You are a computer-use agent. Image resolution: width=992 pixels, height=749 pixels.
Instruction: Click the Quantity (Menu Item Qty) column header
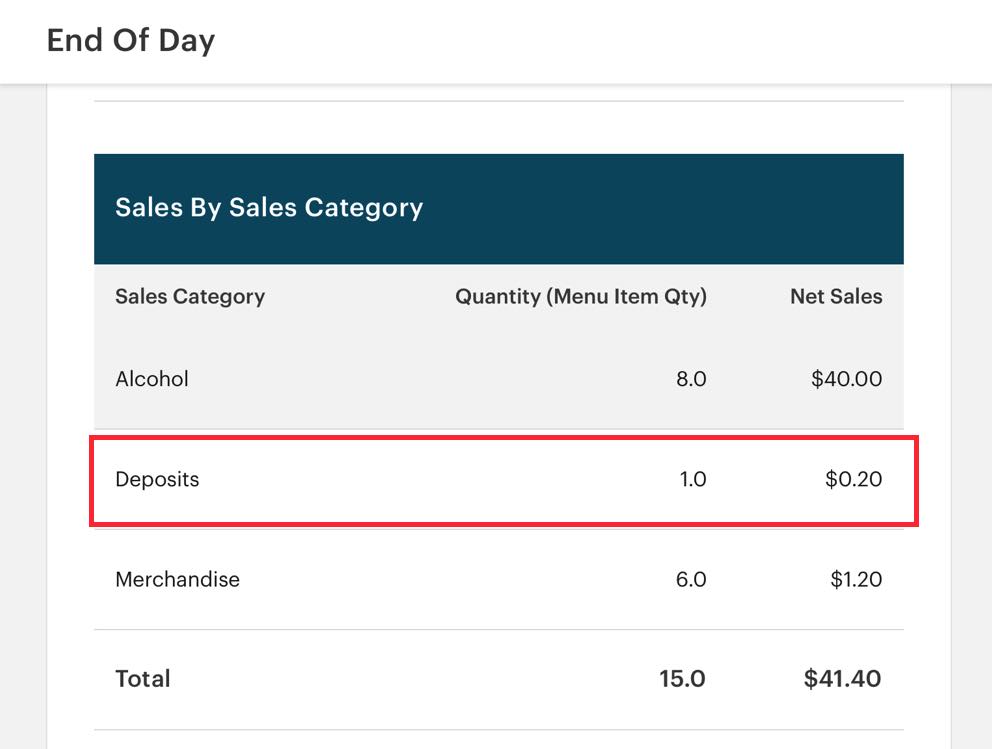click(x=583, y=297)
